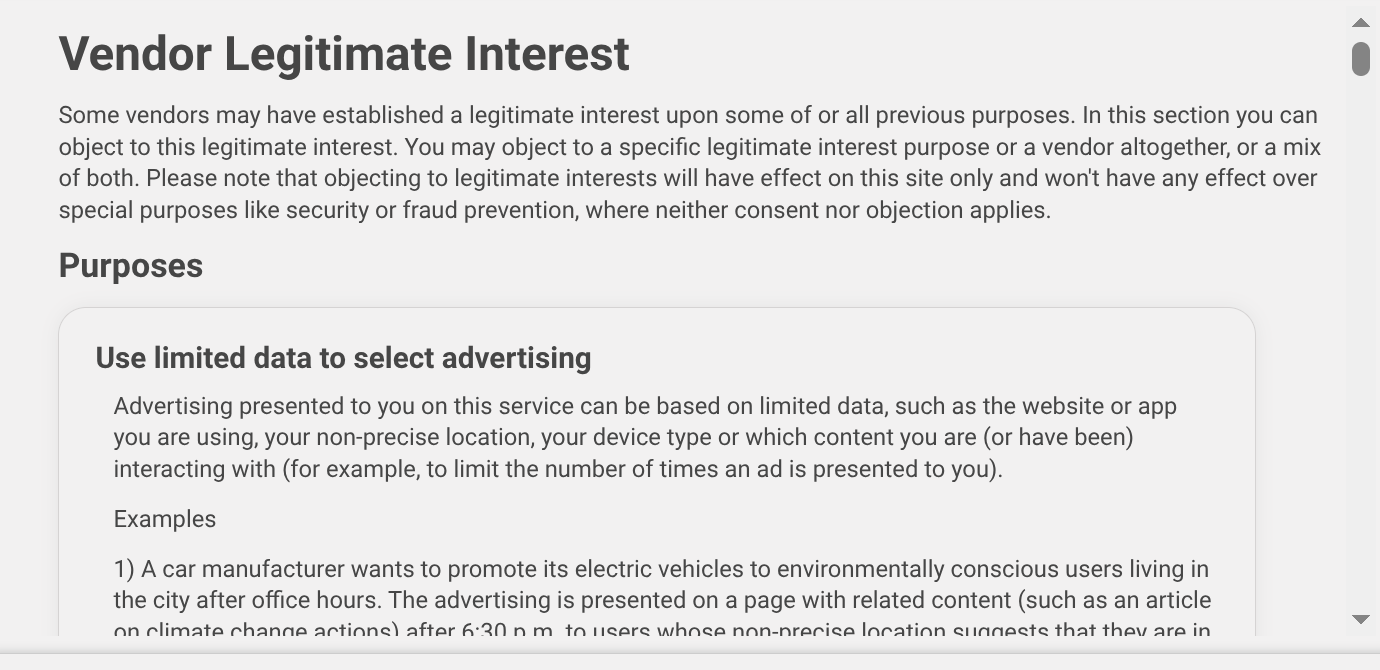Screen dimensions: 1380x670
Task: Select the Purposes section heading
Action: [131, 266]
